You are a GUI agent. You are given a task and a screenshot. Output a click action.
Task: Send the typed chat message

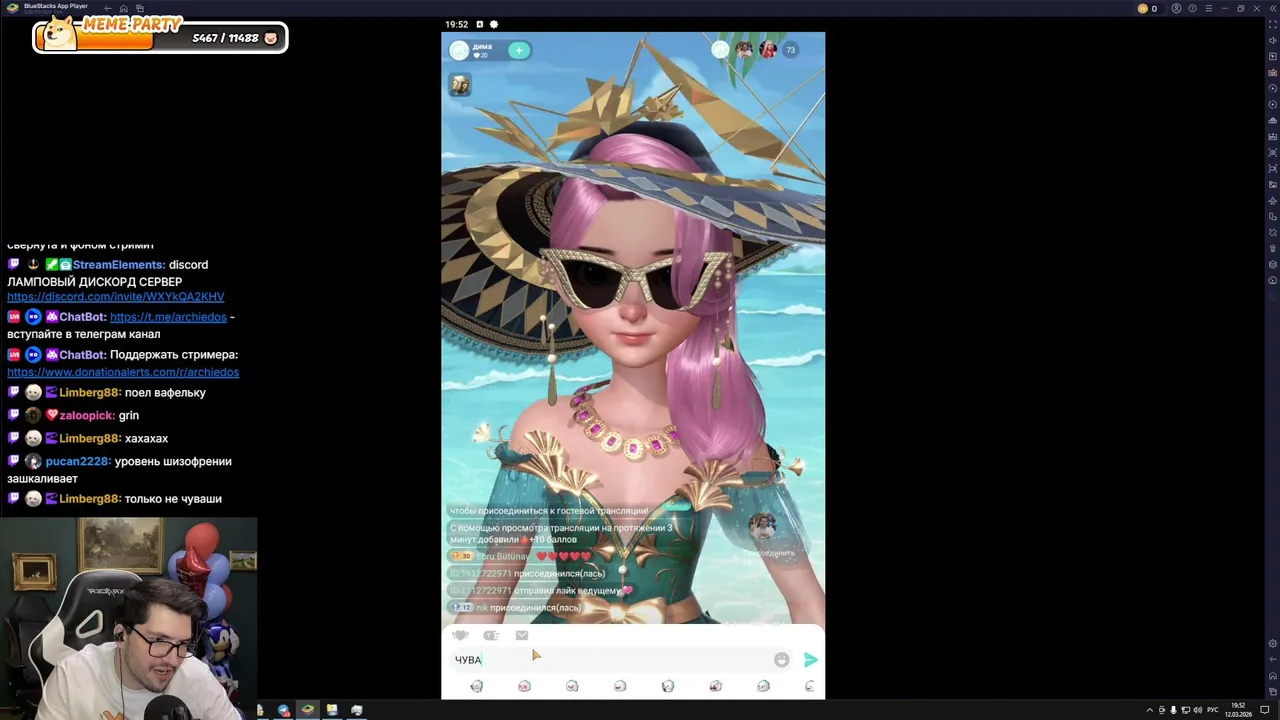(810, 660)
